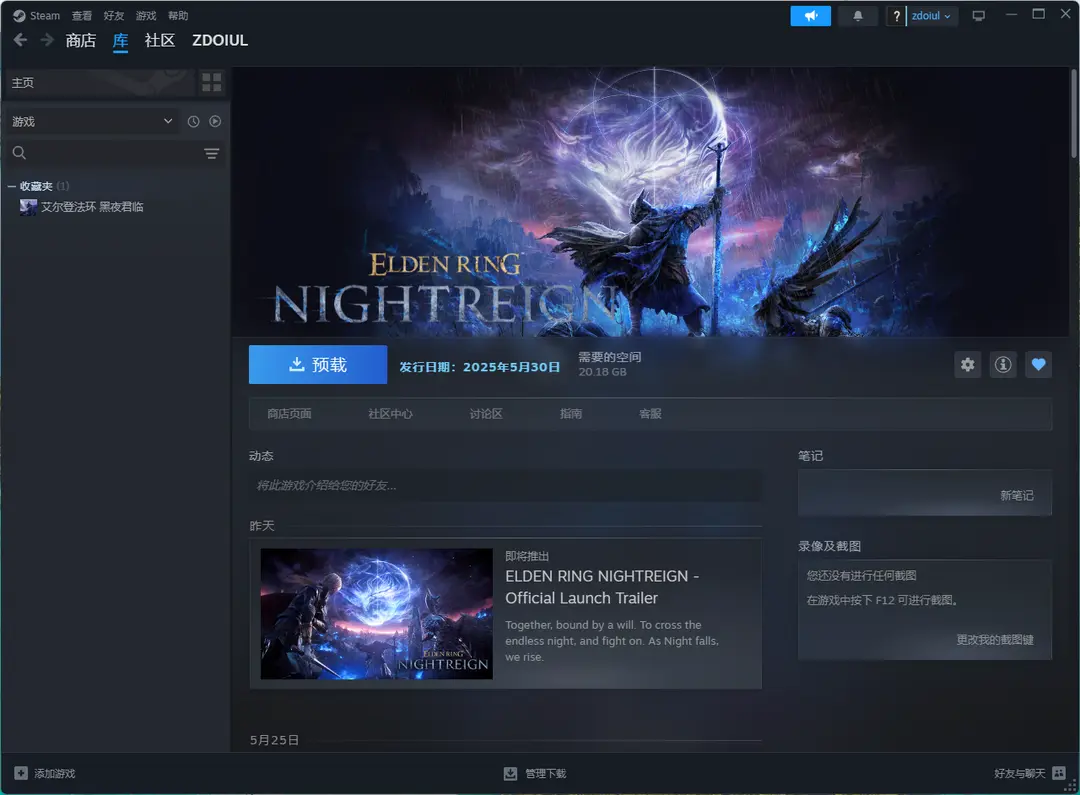Open game settings gear icon
Screen dimensions: 1080x795
pos(968,364)
